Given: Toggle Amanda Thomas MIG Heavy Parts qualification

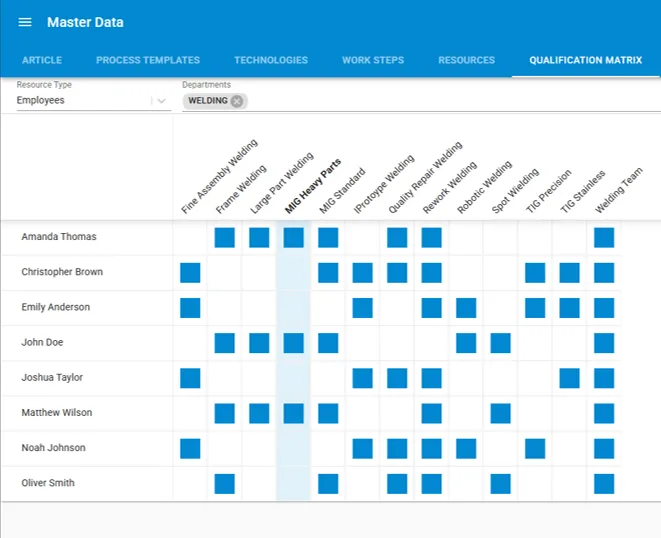Looking at the screenshot, I should pyautogui.click(x=294, y=237).
